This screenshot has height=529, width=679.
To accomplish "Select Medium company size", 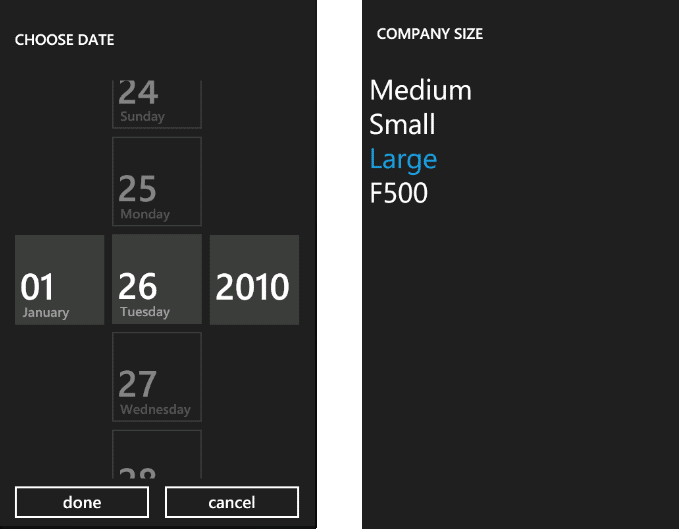I will point(420,90).
